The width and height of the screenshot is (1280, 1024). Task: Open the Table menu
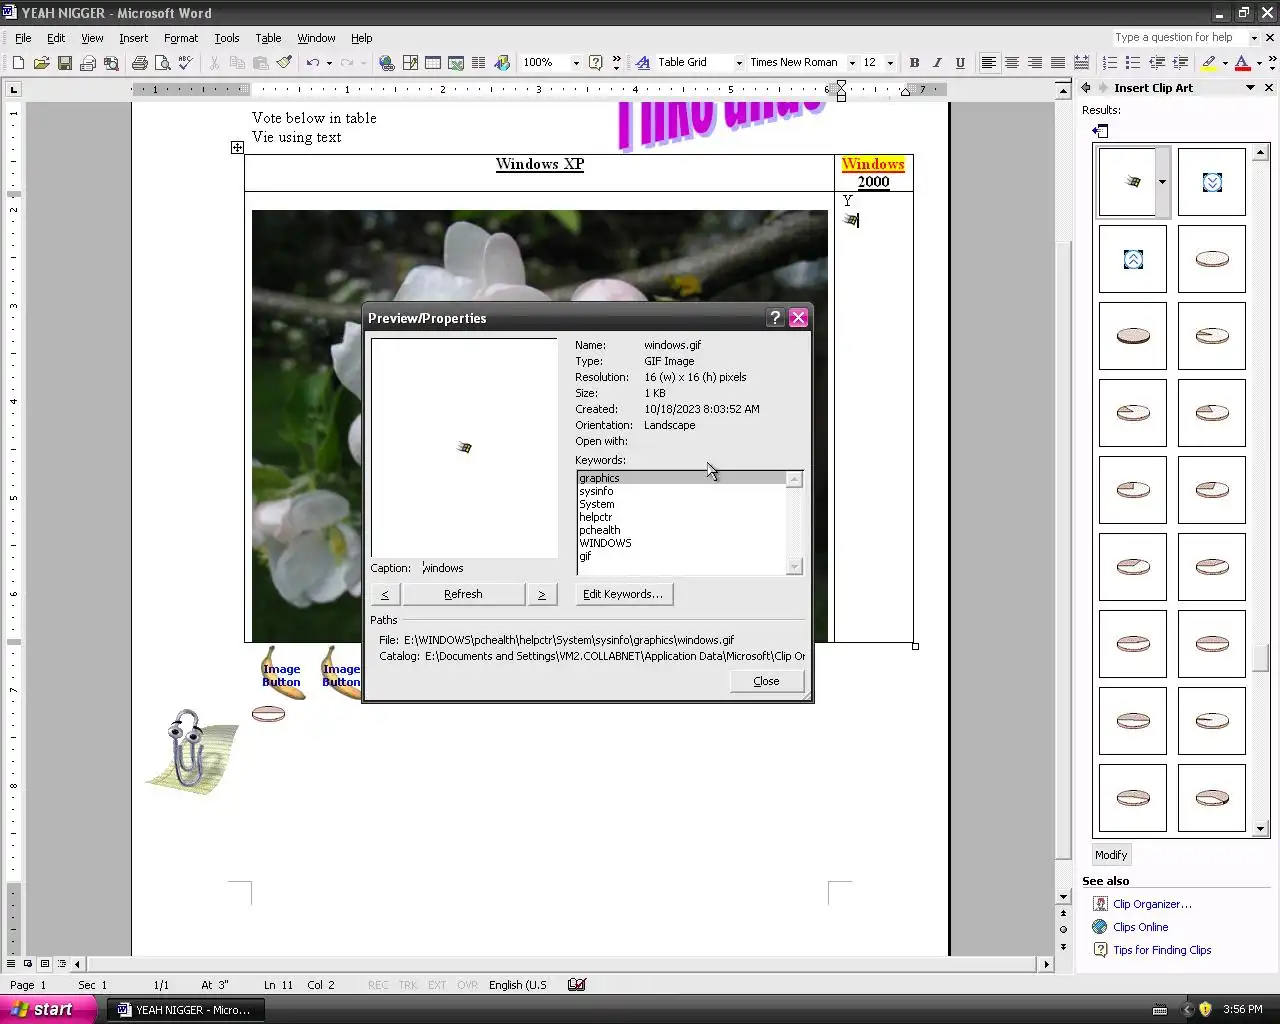268,38
